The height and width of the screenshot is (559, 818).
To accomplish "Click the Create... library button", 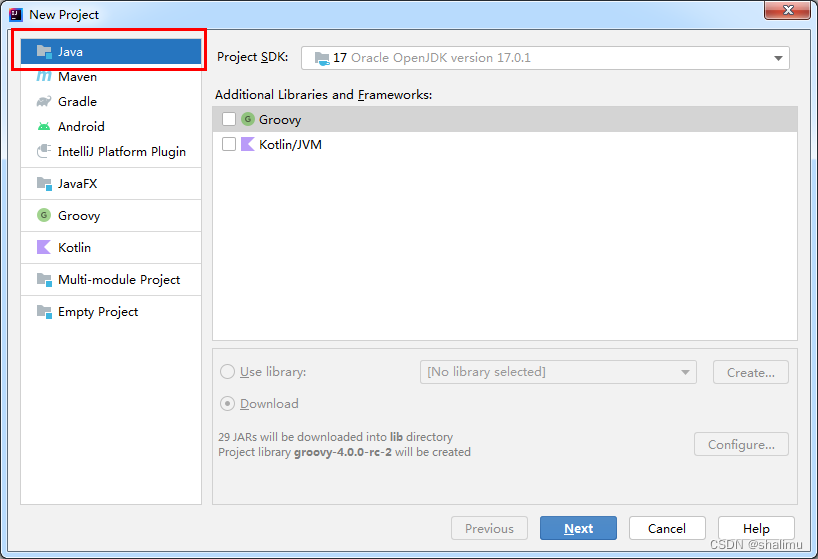I will [751, 372].
